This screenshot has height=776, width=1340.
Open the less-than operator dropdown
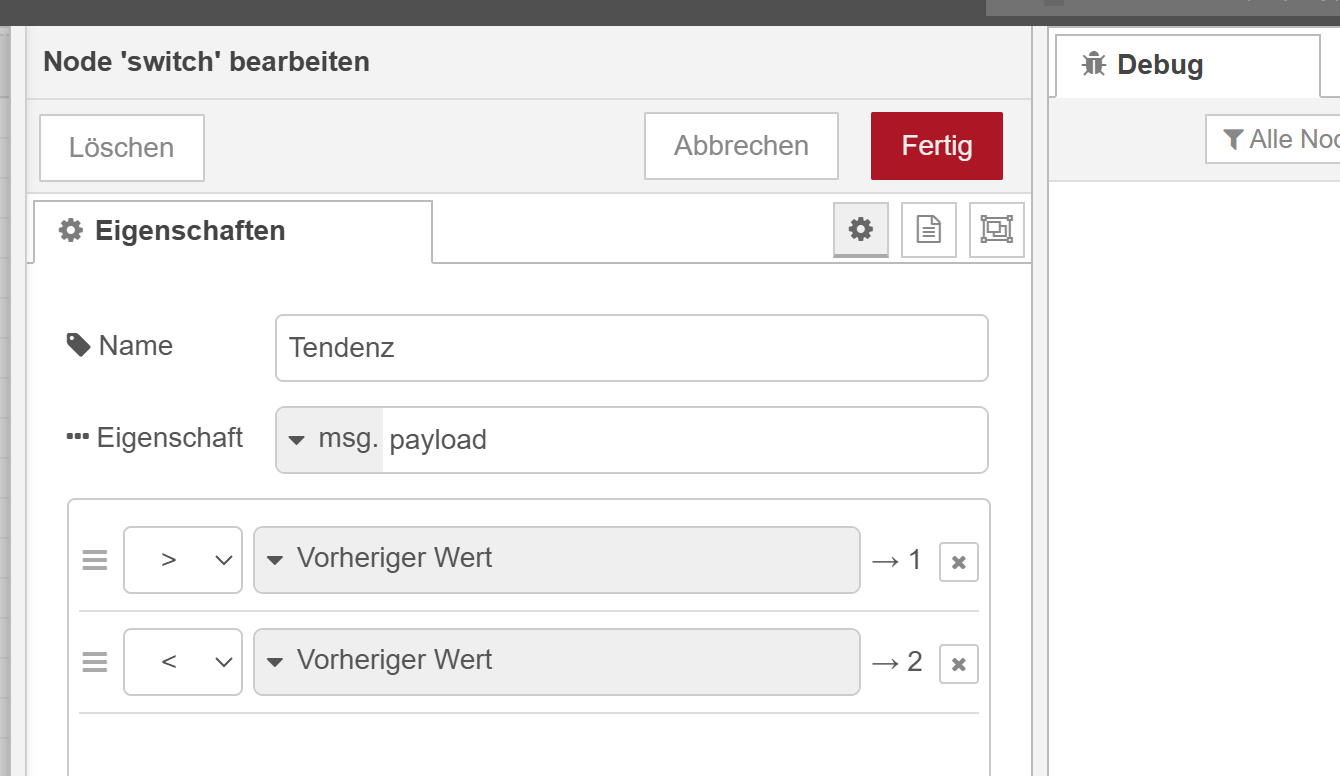183,662
